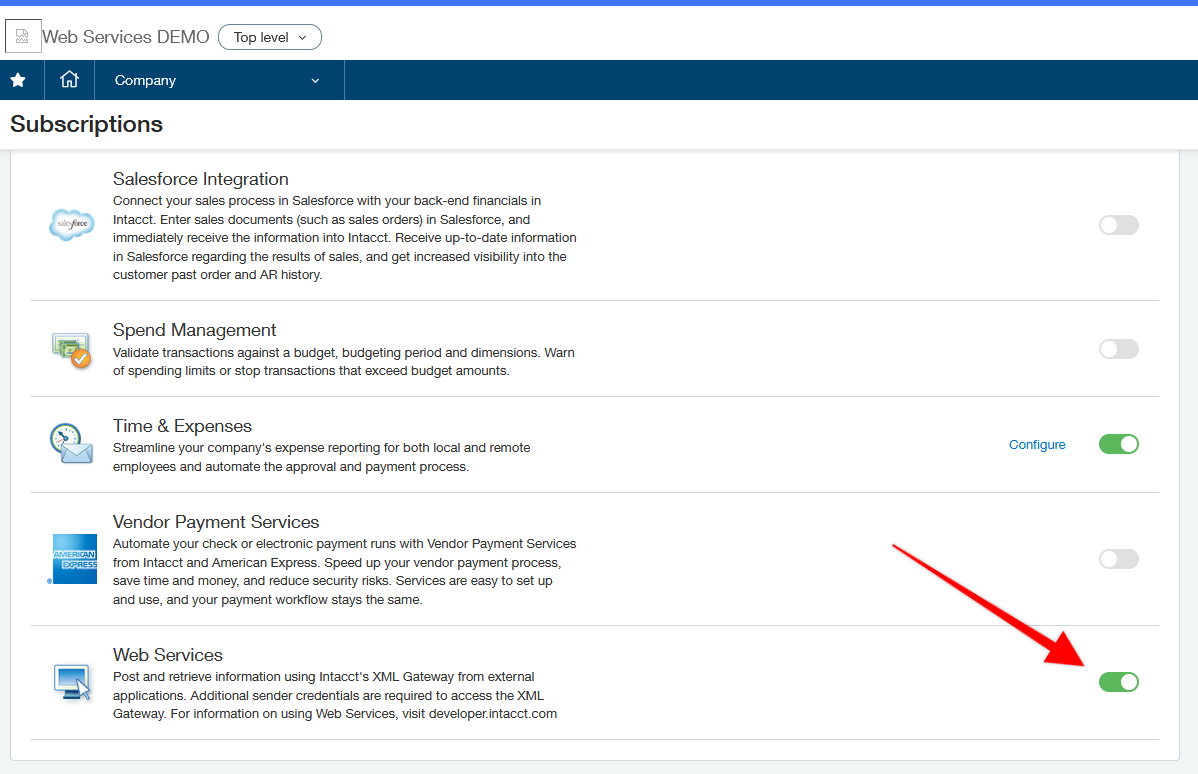Click the Vendor Payment Services heading
1198x774 pixels.
pyautogui.click(x=216, y=522)
